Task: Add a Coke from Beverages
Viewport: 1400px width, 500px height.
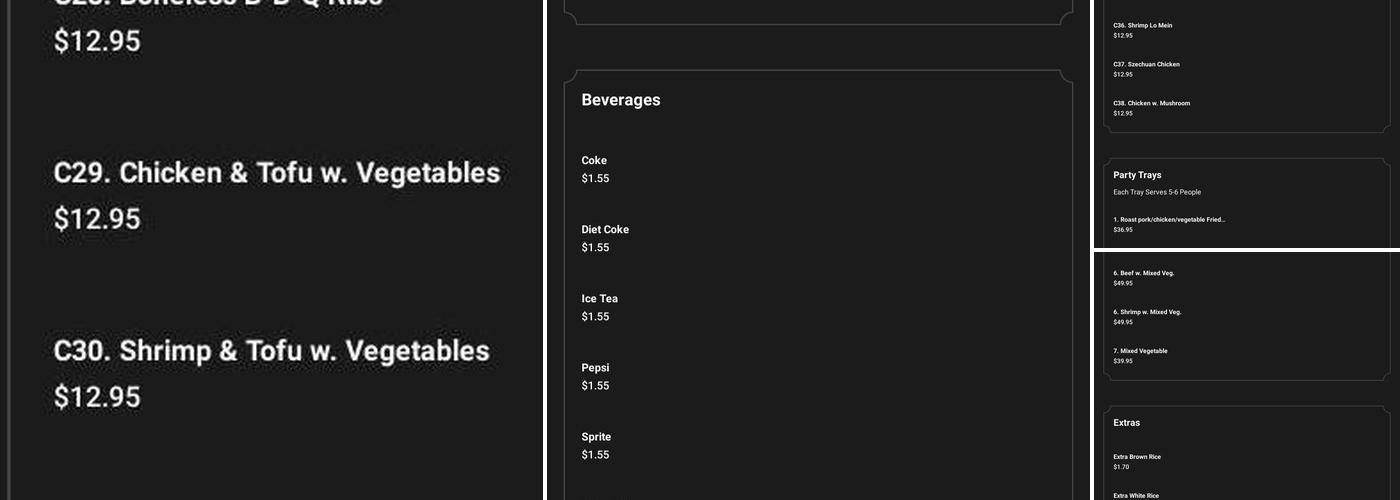Action: (594, 161)
